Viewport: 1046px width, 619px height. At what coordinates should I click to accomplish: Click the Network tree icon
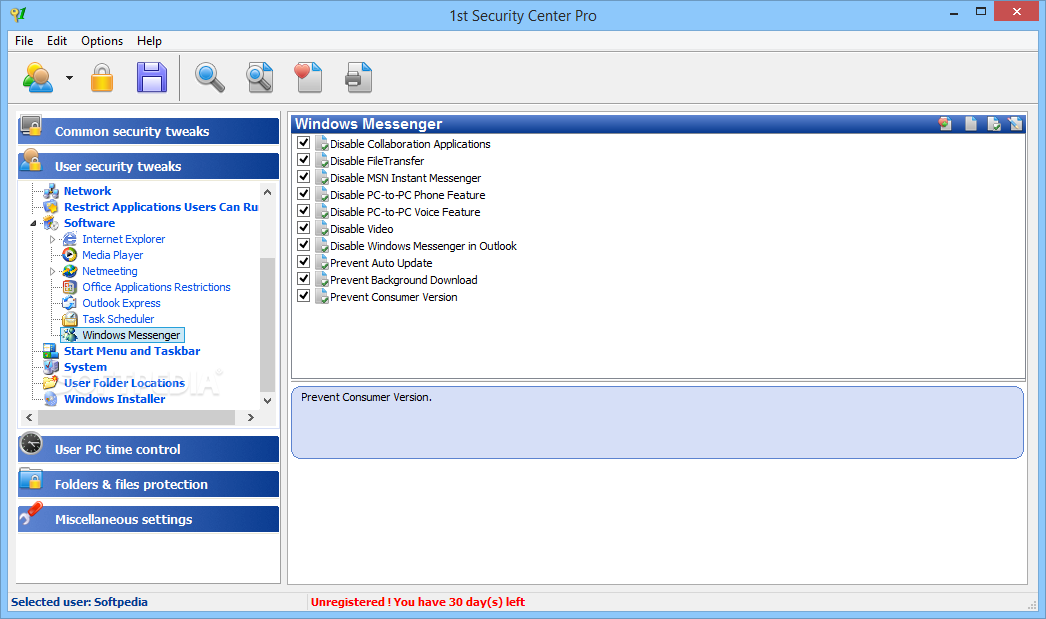[51, 191]
